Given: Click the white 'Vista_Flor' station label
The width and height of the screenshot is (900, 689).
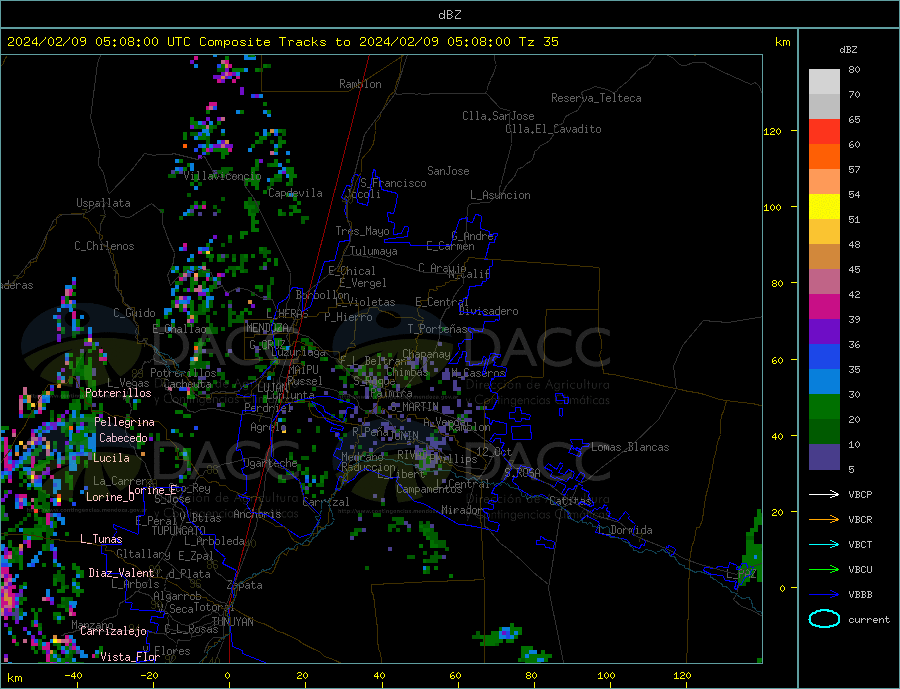Looking at the screenshot, I should tap(130, 657).
